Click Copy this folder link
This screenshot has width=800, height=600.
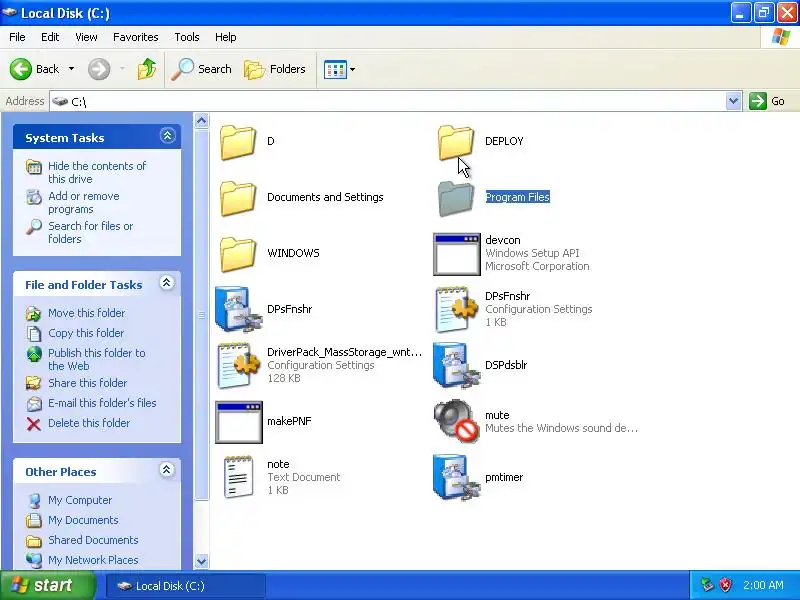click(86, 333)
